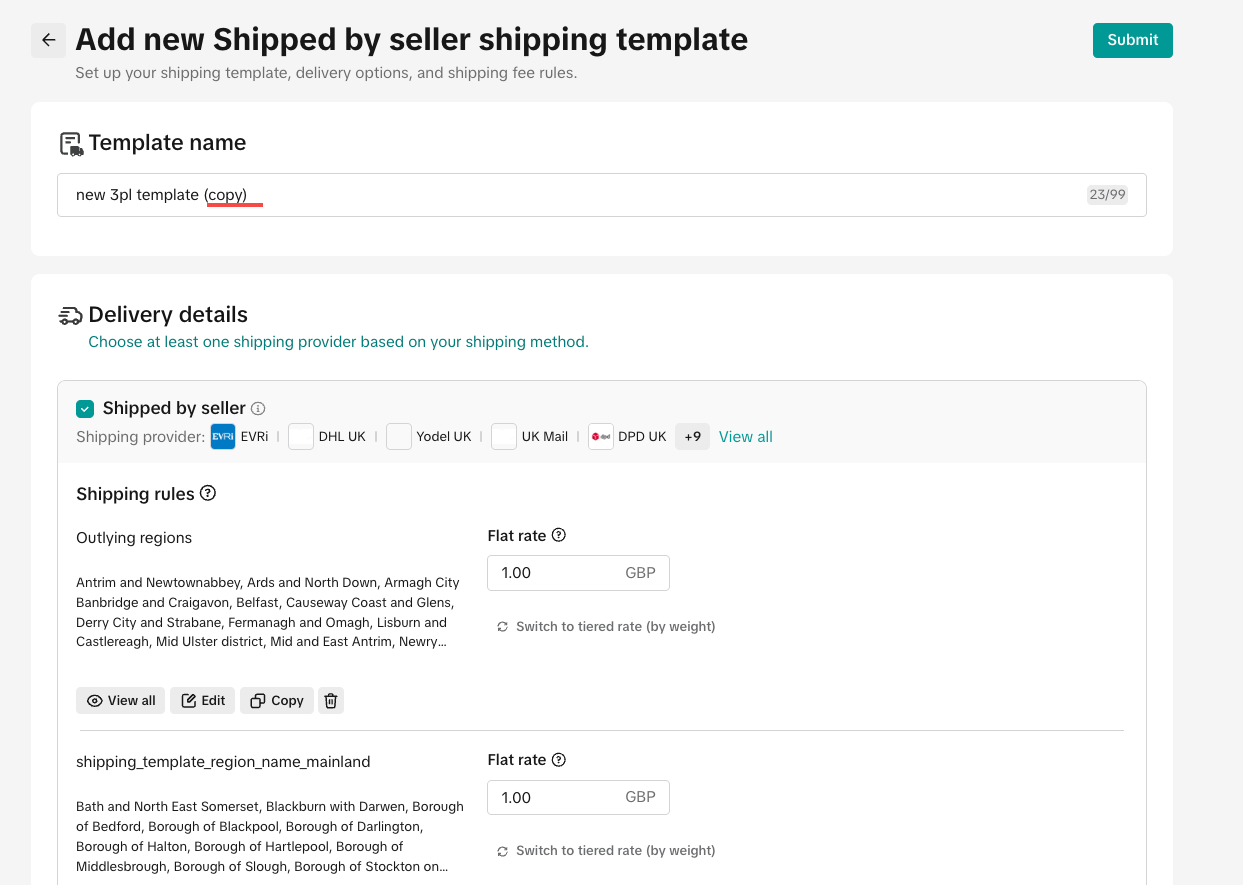Image resolution: width=1243 pixels, height=885 pixels.
Task: Click the DPD UK provider logo
Action: [x=601, y=437]
